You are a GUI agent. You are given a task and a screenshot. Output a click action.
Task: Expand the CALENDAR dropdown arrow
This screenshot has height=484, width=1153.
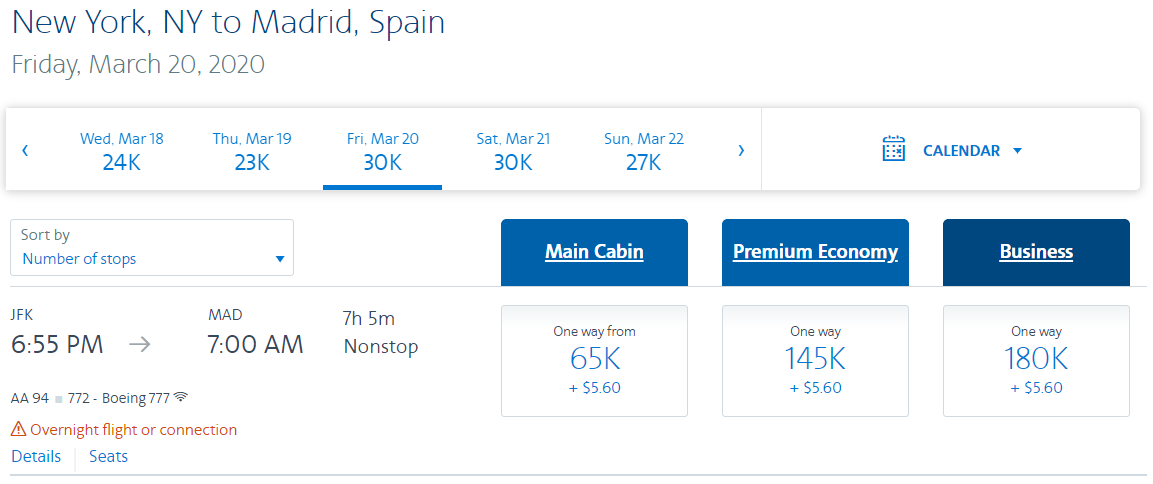(1018, 151)
